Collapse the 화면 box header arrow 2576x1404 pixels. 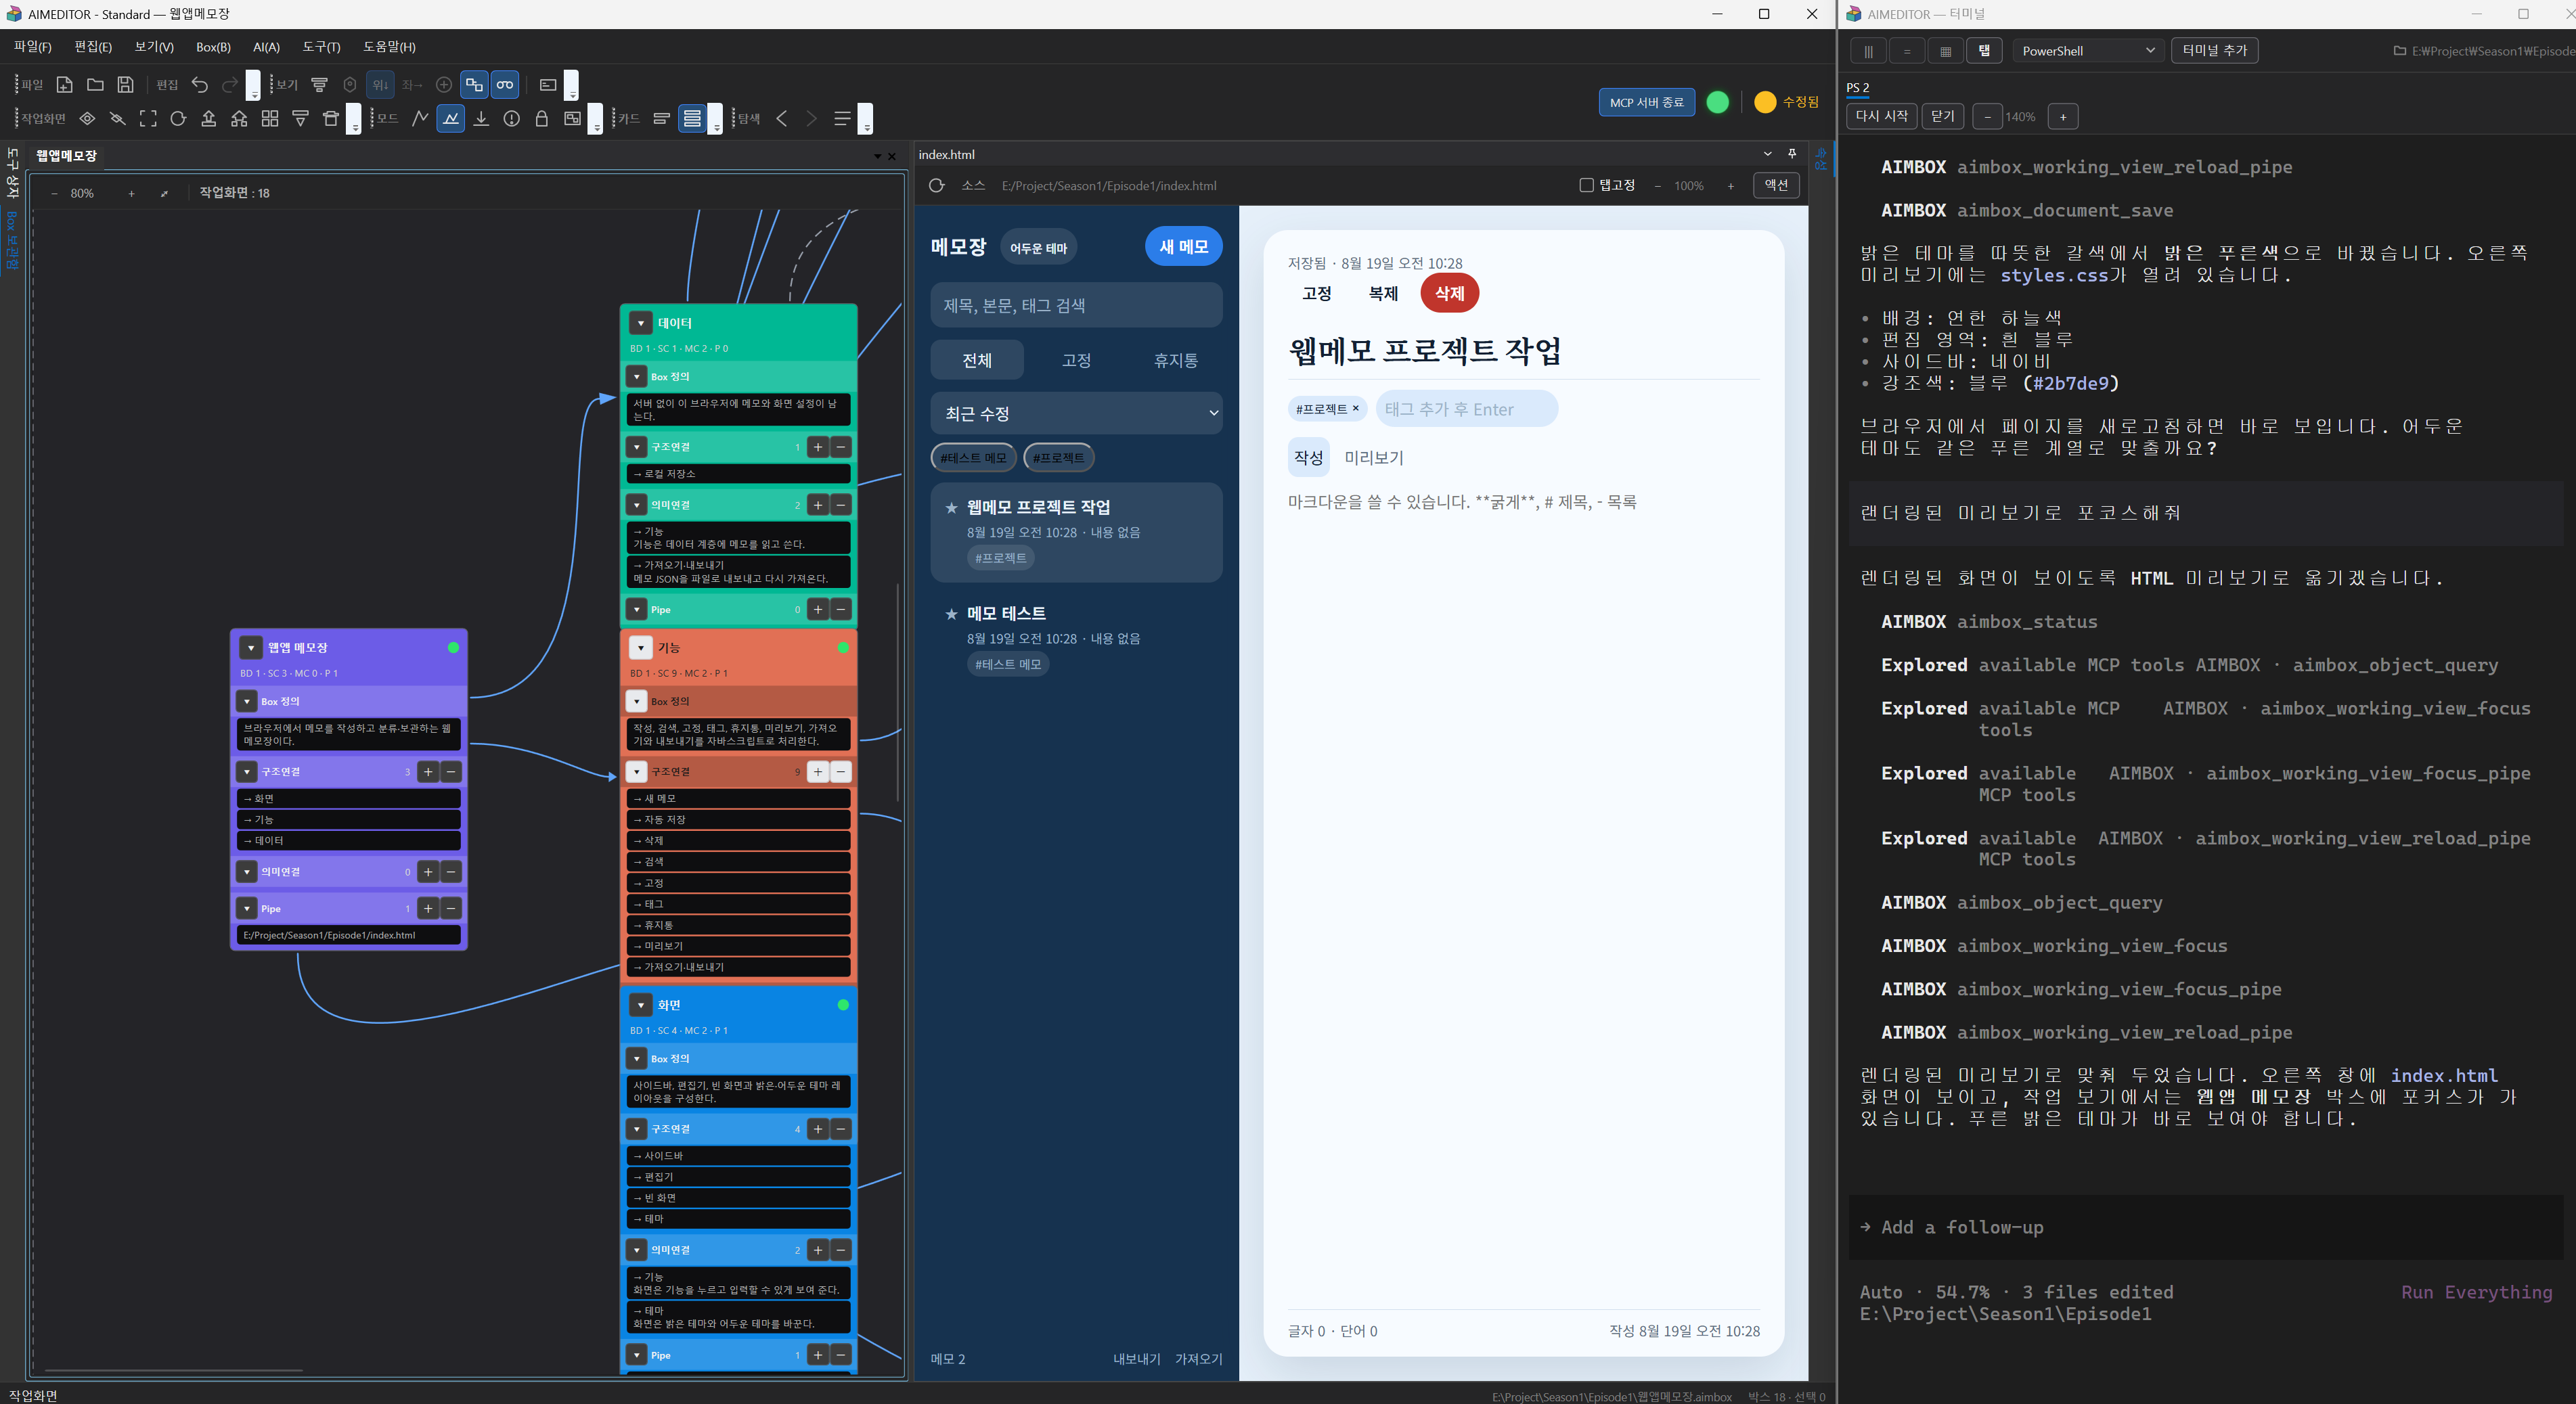[641, 1005]
